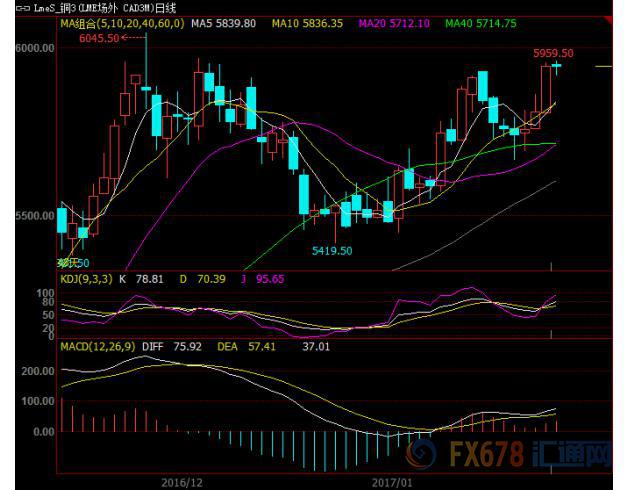Select the MA组合(5,10,20,40,60,0) indicator label

coord(122,23)
